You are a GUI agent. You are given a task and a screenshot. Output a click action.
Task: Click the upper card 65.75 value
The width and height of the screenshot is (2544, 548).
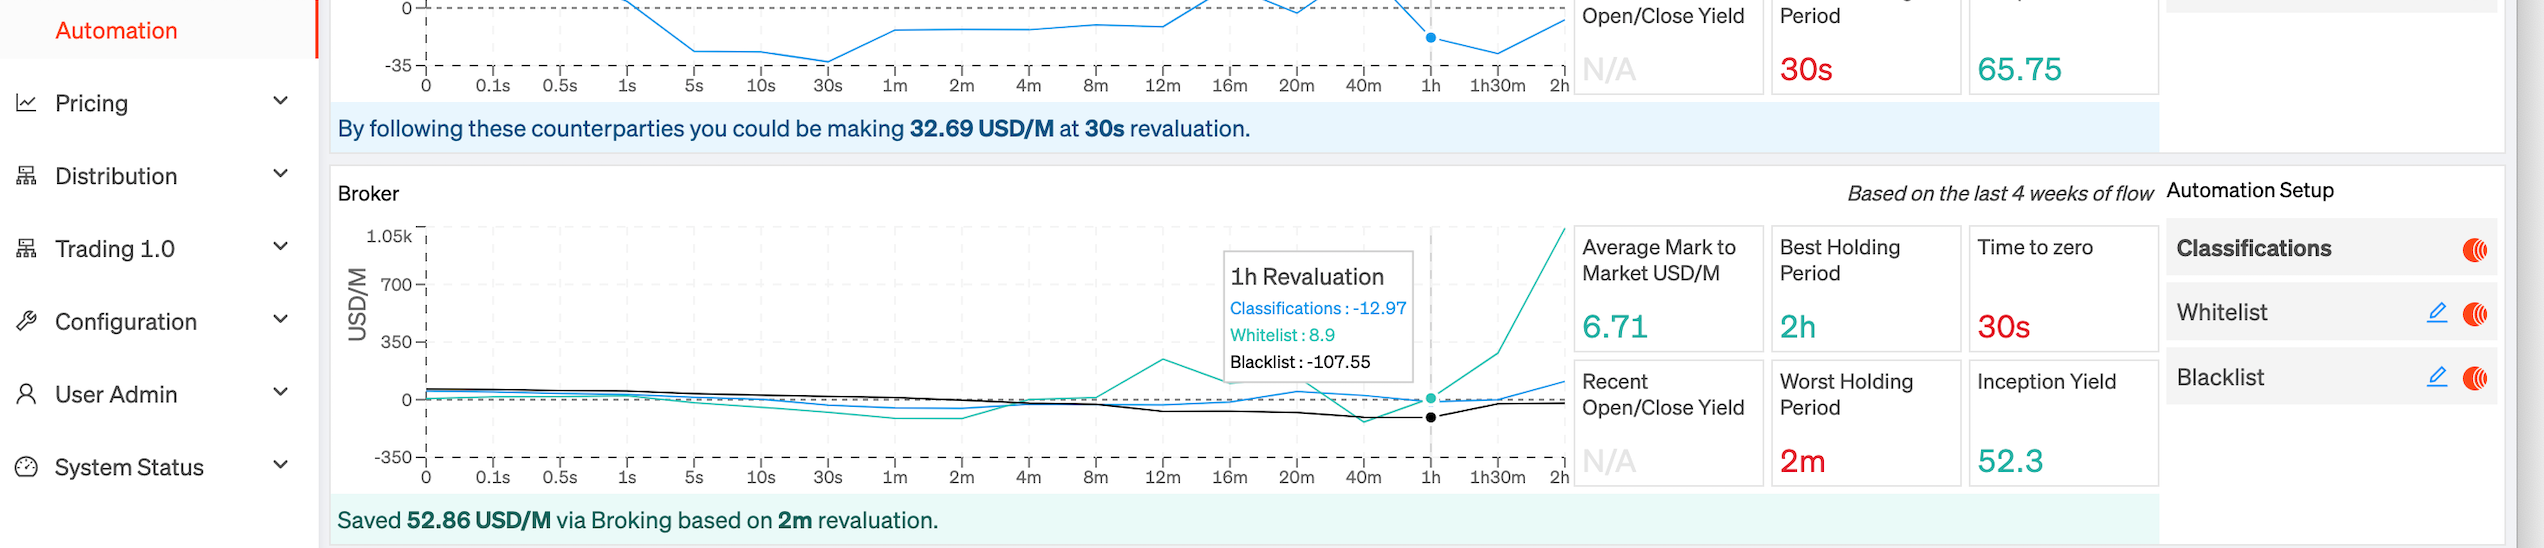(x=2019, y=69)
